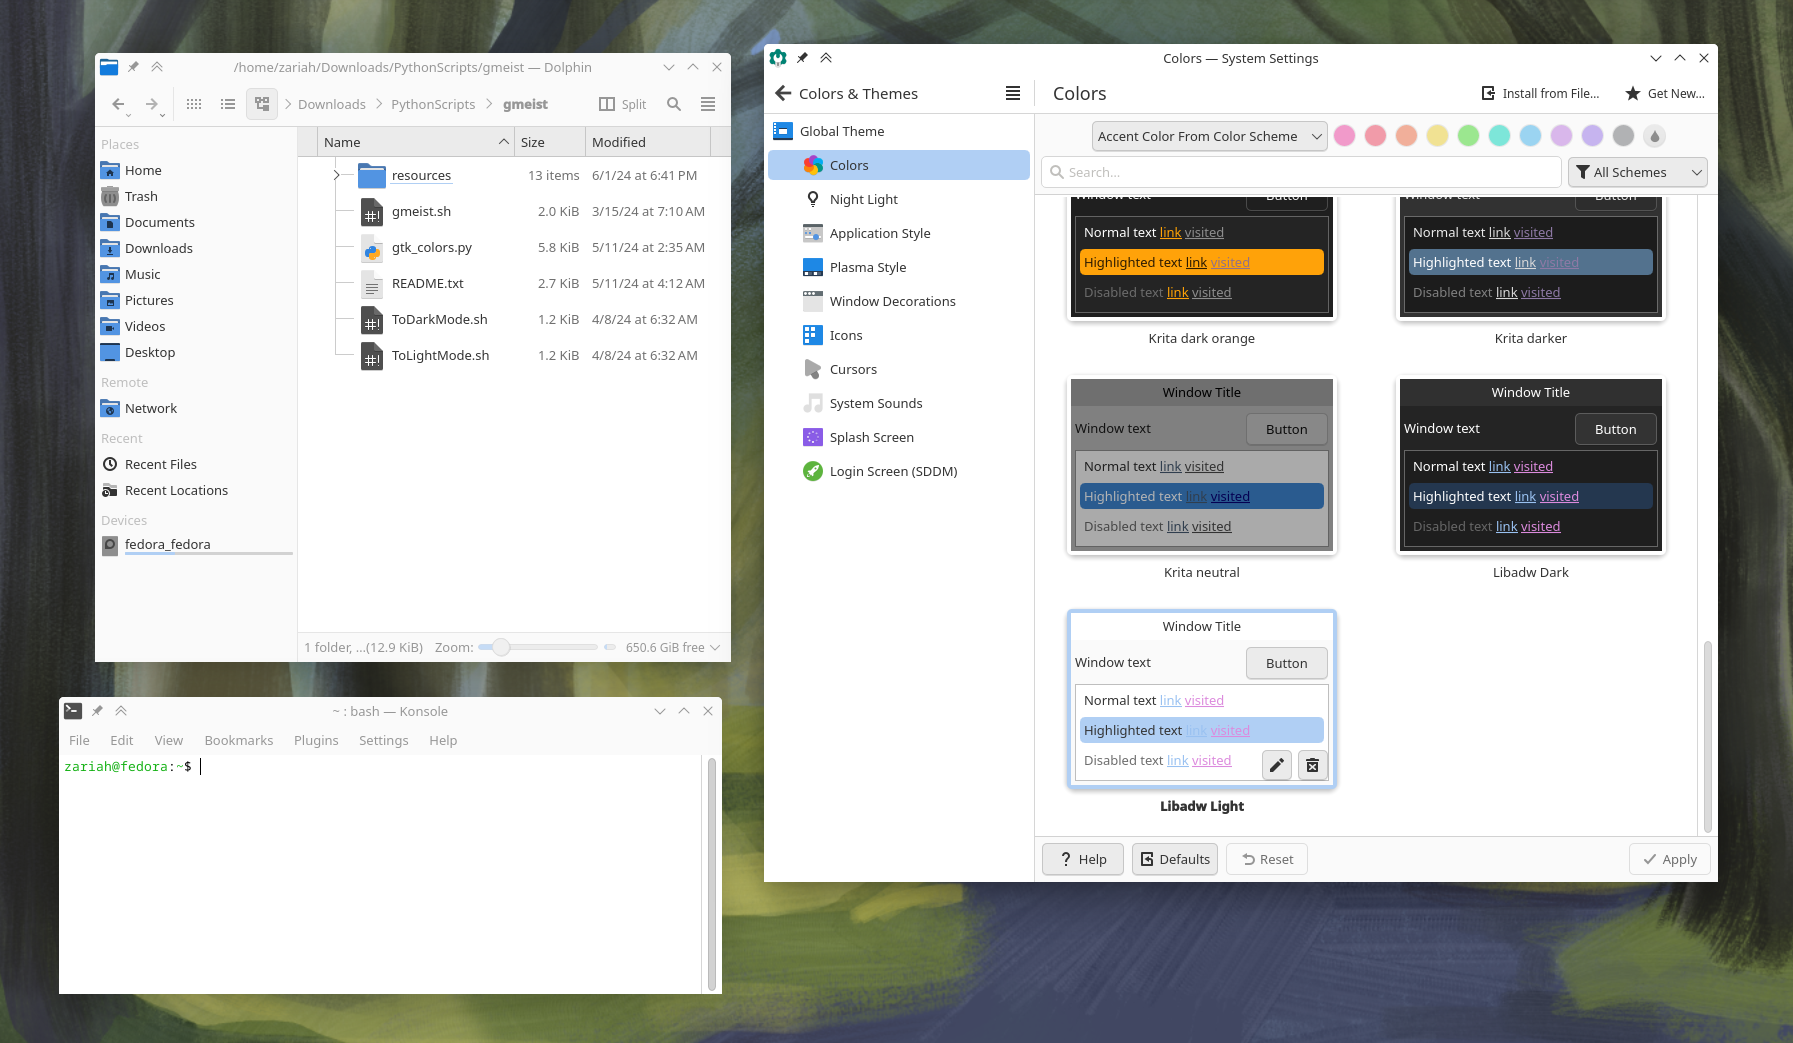Select gtk_colors.py Python file icon
Screen dimensions: 1793x1043
(x=372, y=247)
